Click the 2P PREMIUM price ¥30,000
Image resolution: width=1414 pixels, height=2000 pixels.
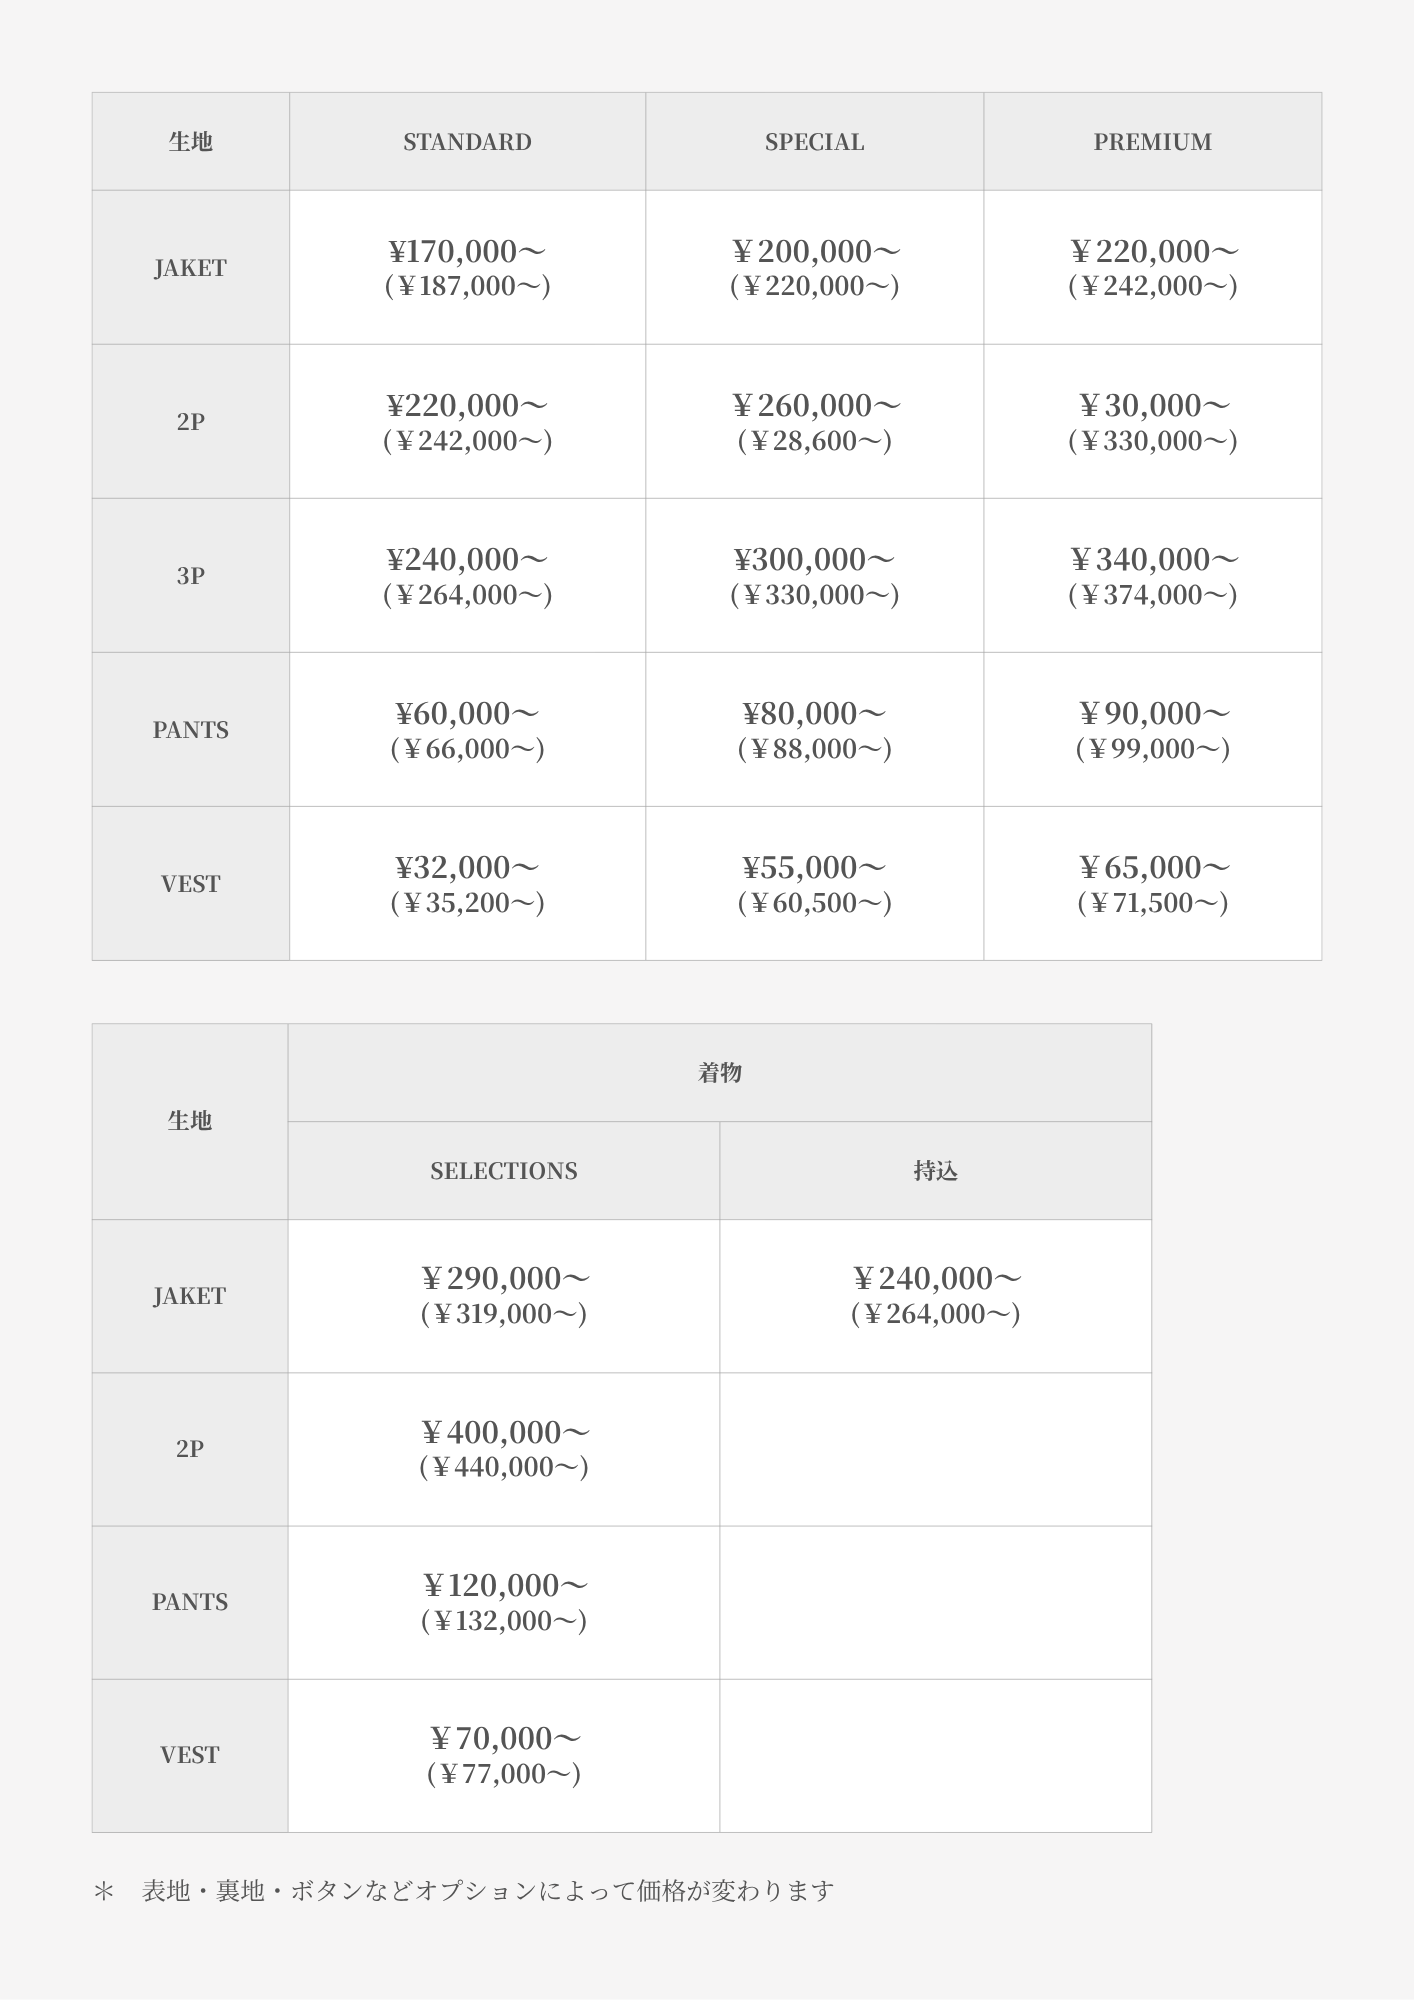pos(1153,406)
